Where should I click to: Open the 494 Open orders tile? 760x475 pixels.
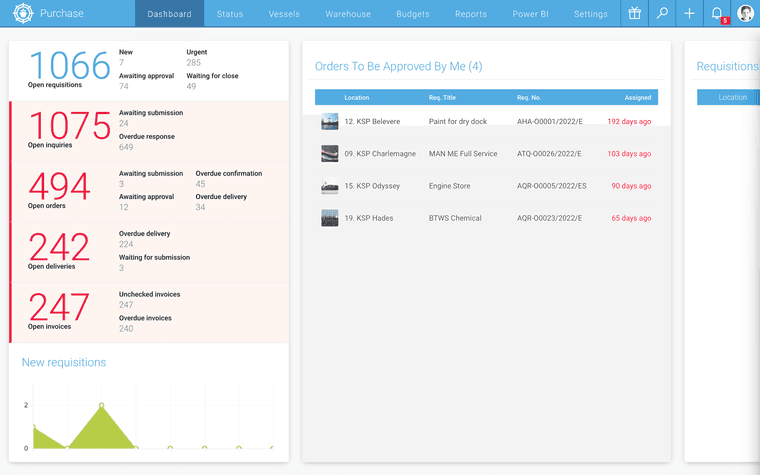(59, 187)
